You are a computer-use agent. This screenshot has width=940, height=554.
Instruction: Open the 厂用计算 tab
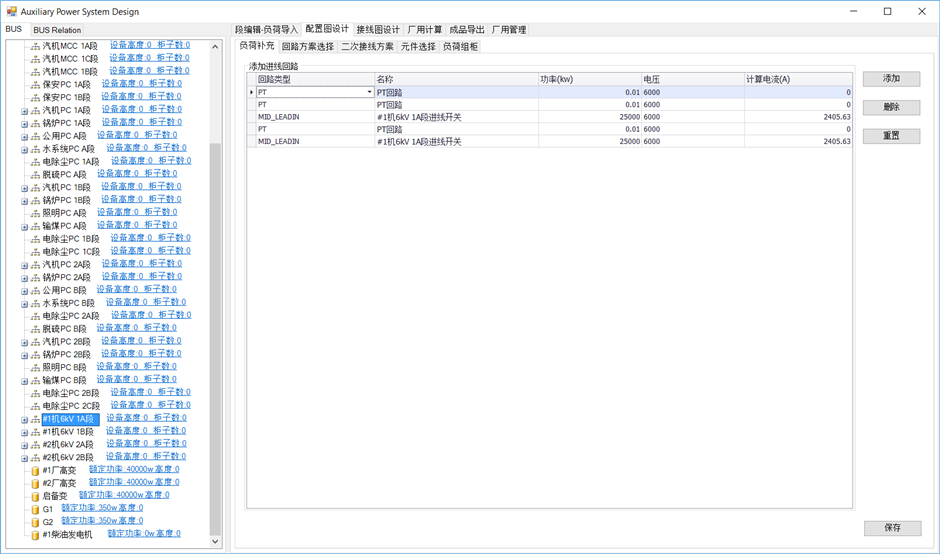point(425,29)
